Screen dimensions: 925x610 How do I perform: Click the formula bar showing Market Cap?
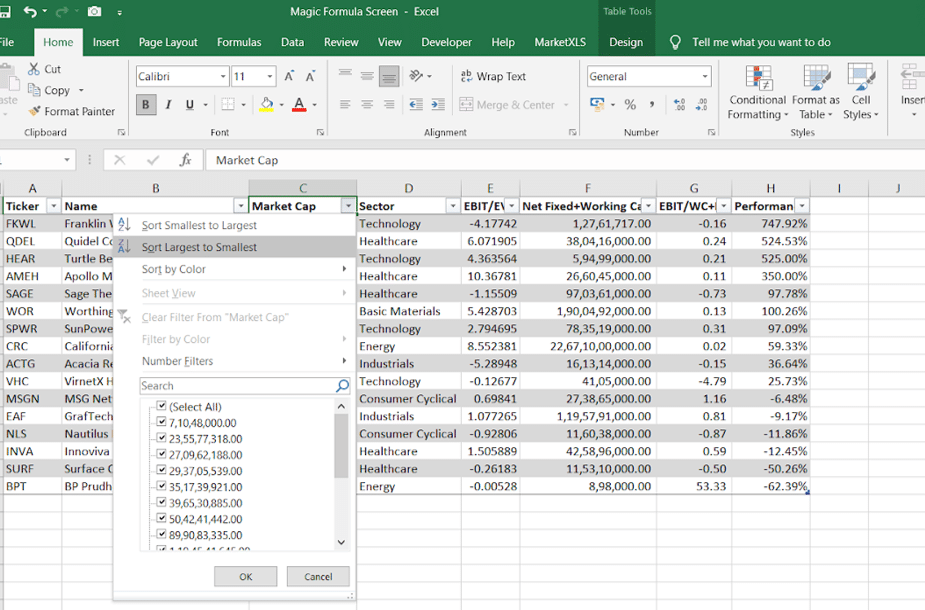[563, 160]
